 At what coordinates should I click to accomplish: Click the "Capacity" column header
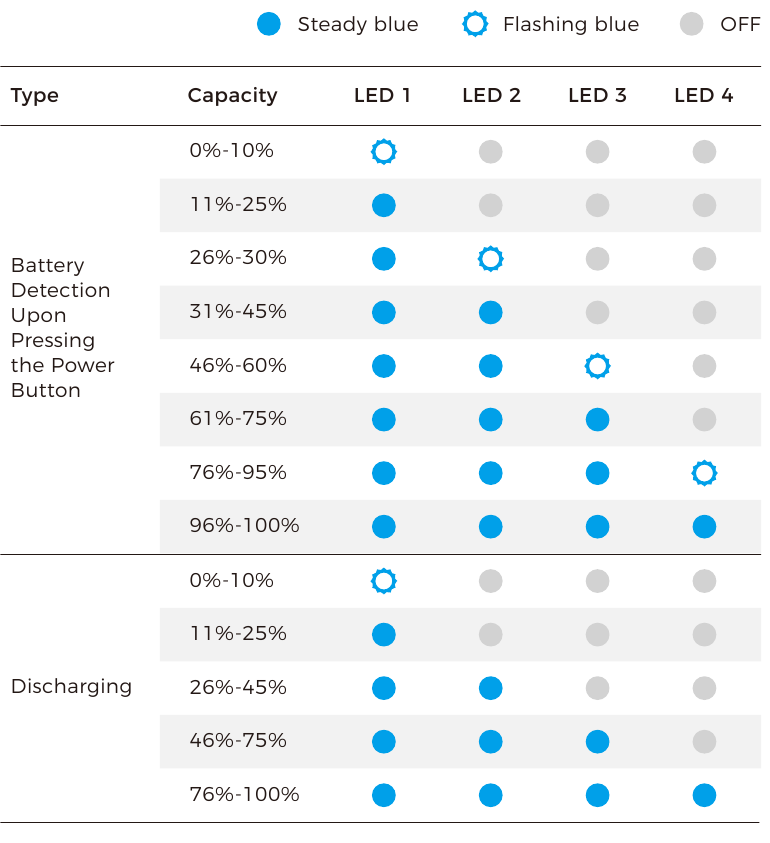click(x=232, y=96)
